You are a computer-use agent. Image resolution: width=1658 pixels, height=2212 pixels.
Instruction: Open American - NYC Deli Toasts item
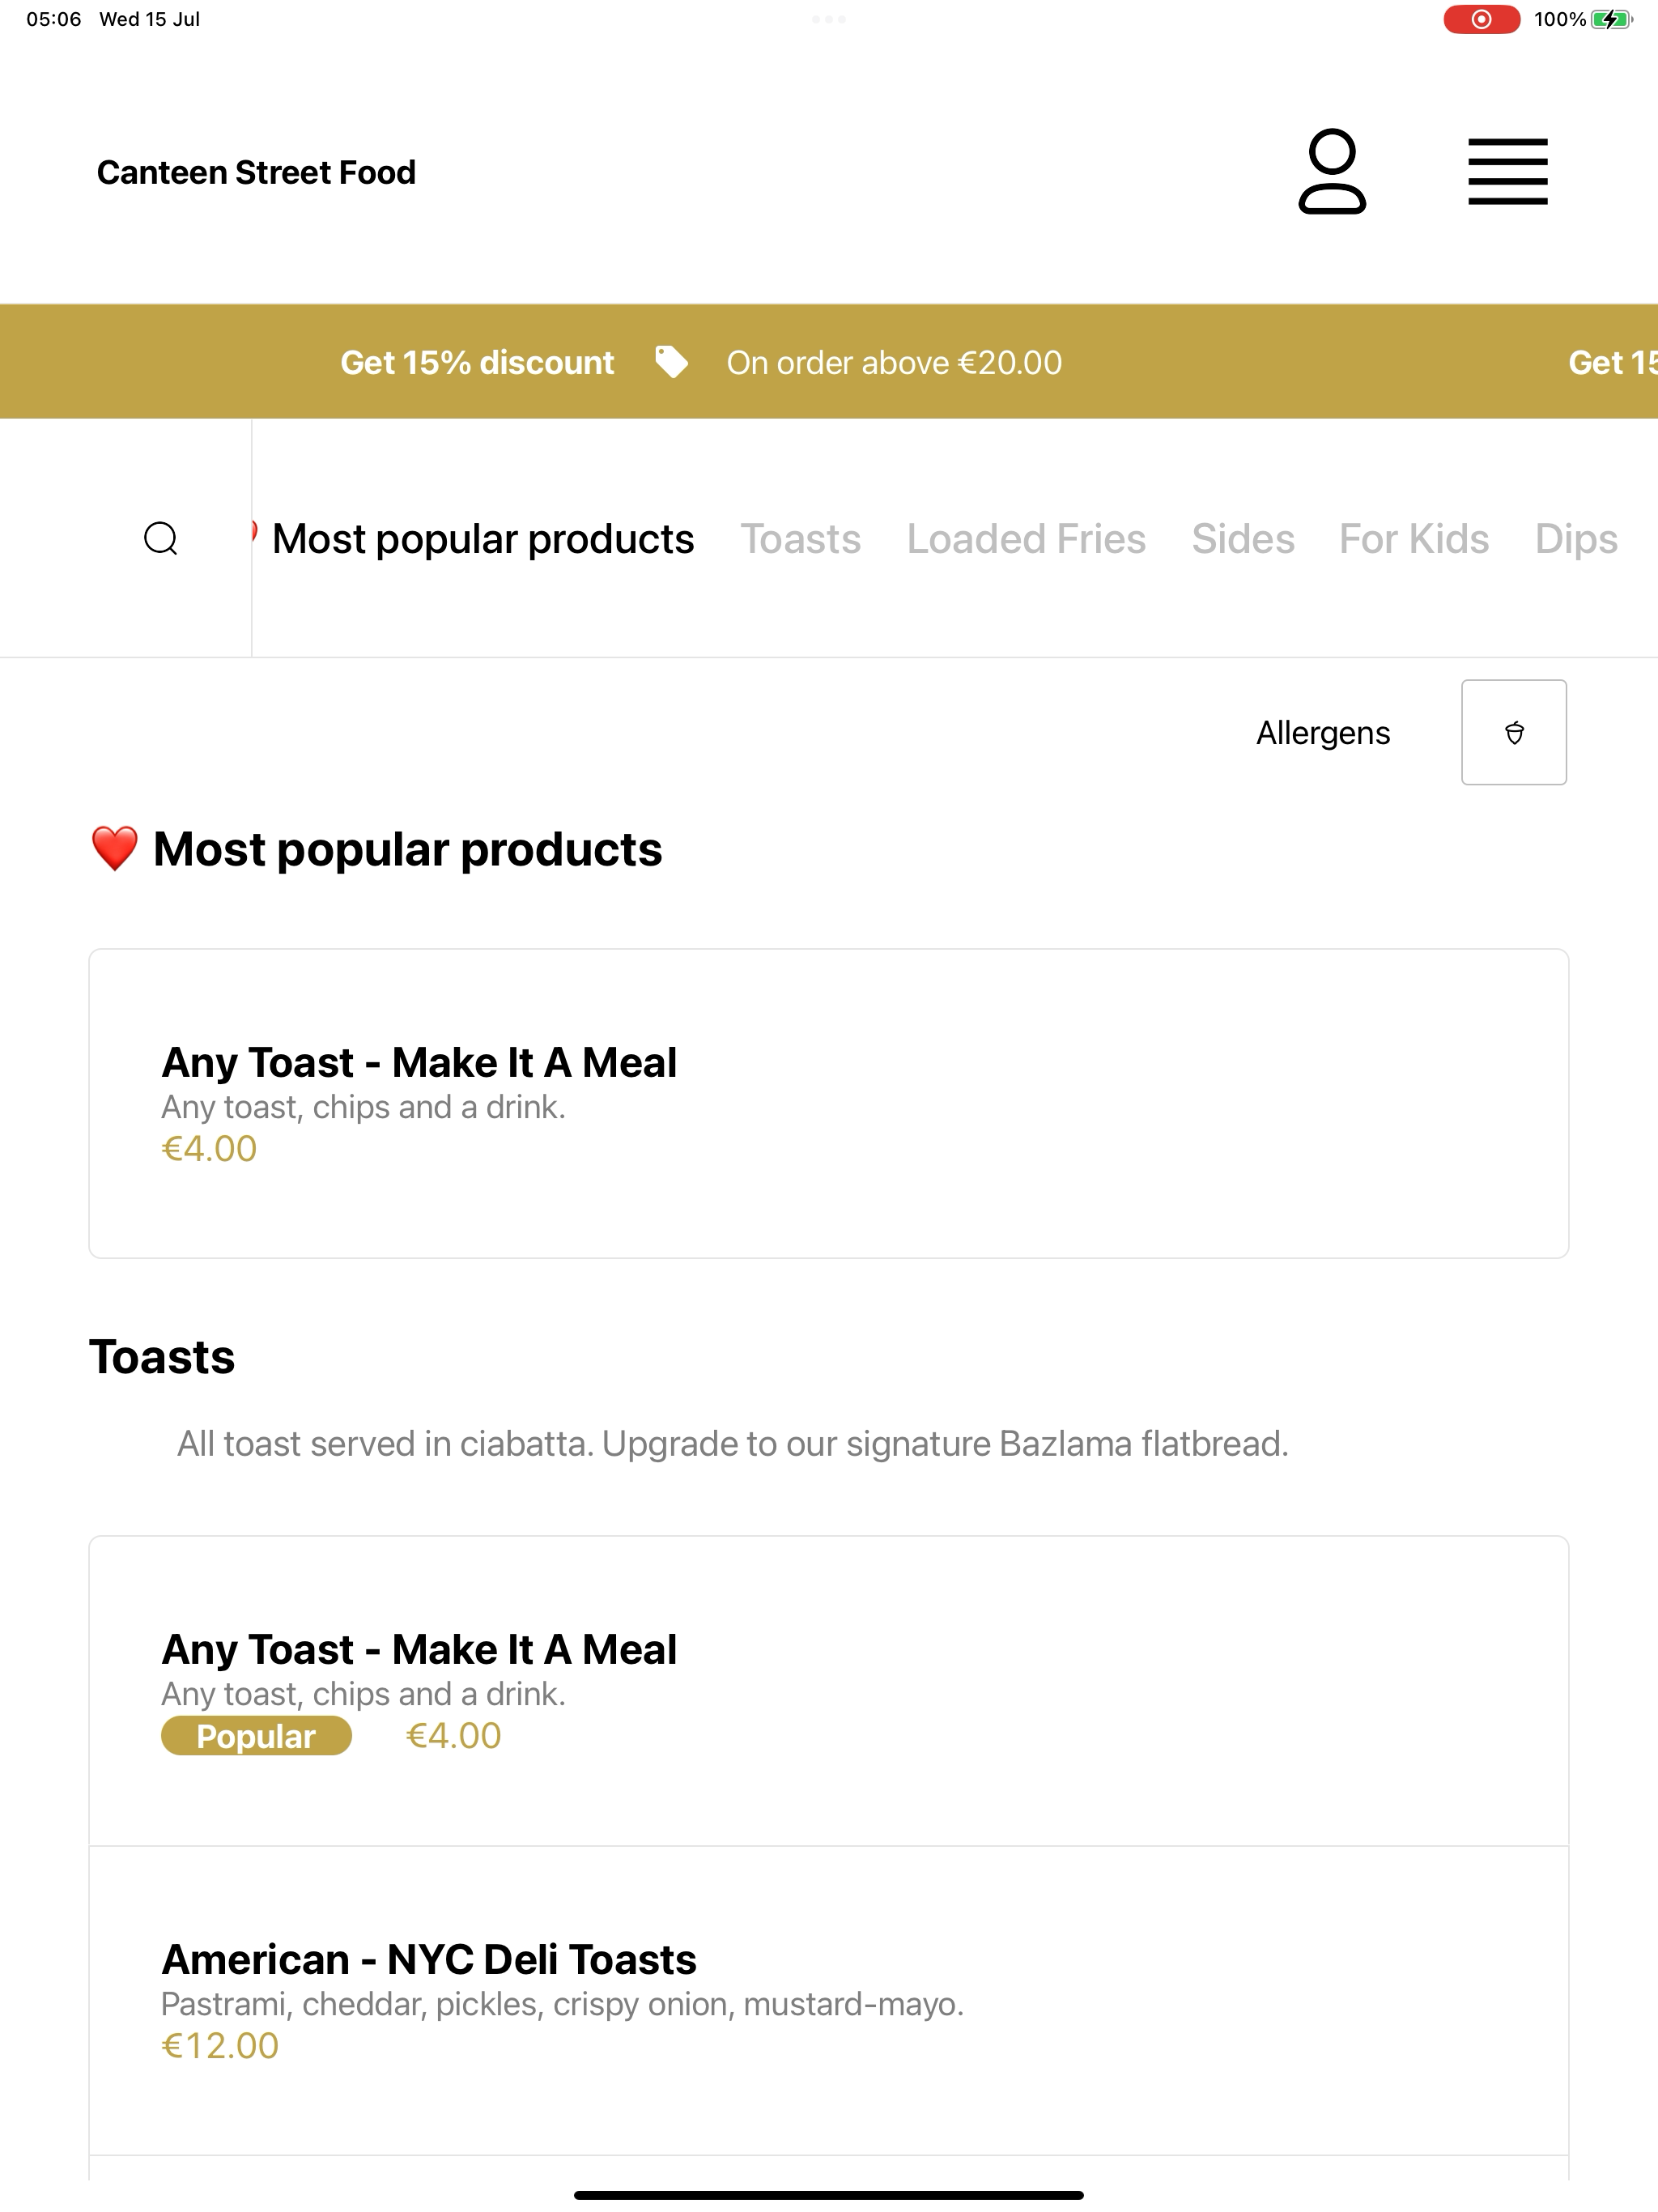pyautogui.click(x=828, y=2001)
